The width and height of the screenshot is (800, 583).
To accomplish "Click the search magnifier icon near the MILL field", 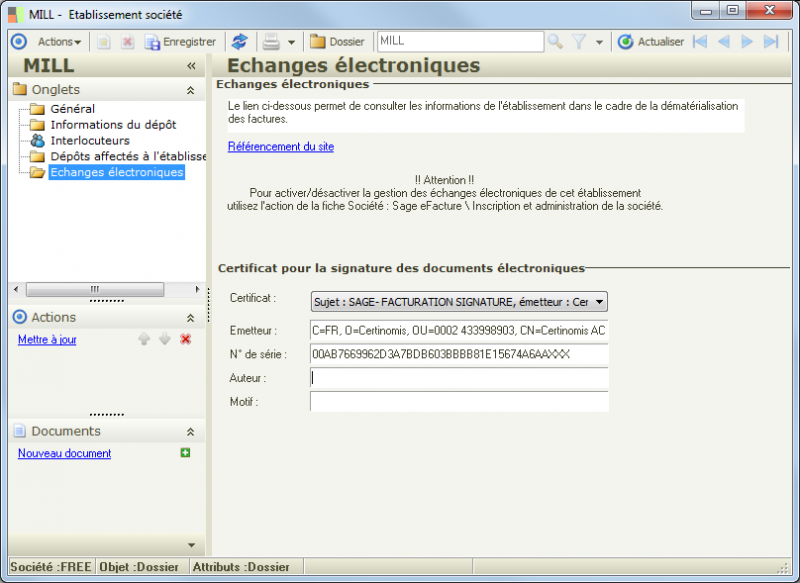I will [554, 41].
